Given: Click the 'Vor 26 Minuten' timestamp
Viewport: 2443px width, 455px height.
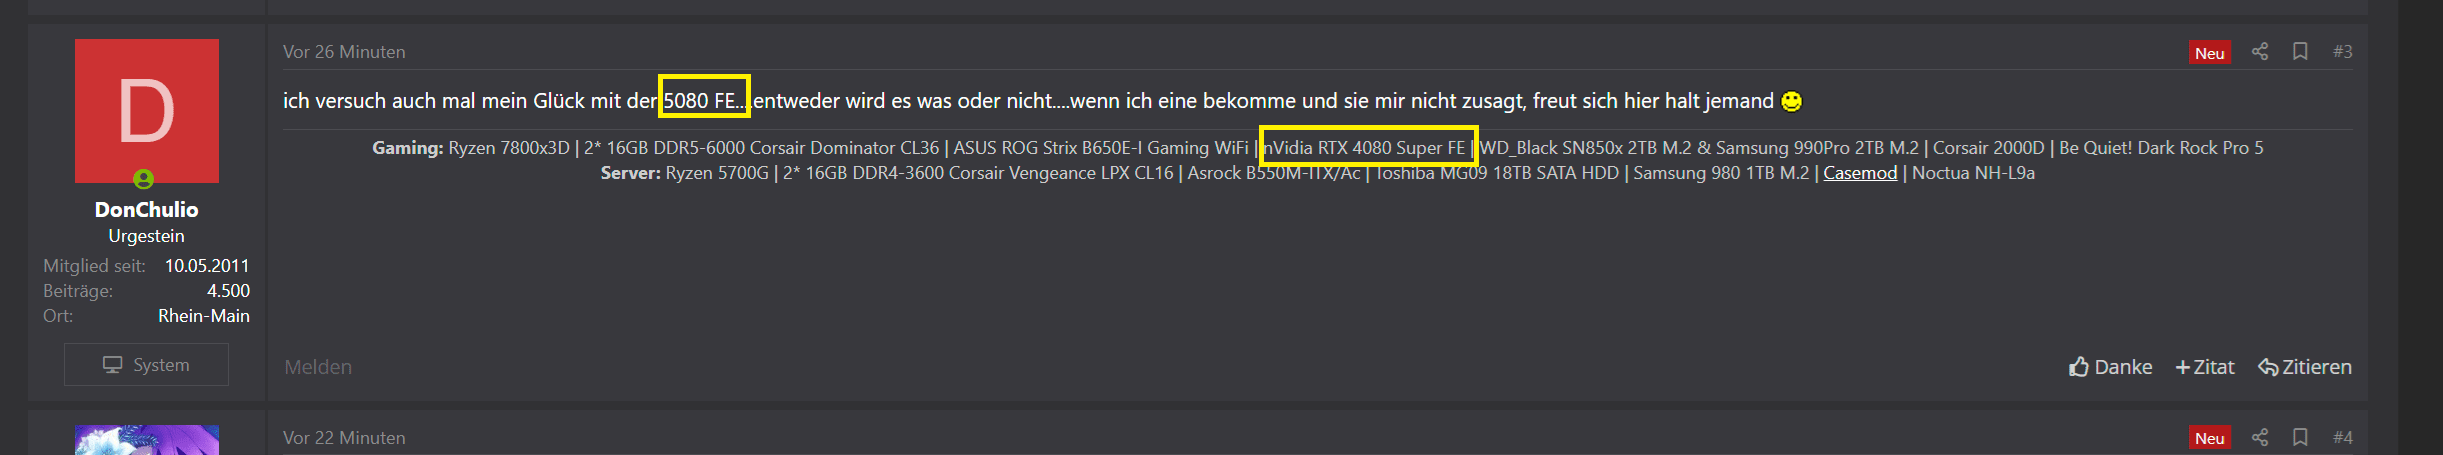Looking at the screenshot, I should (344, 52).
